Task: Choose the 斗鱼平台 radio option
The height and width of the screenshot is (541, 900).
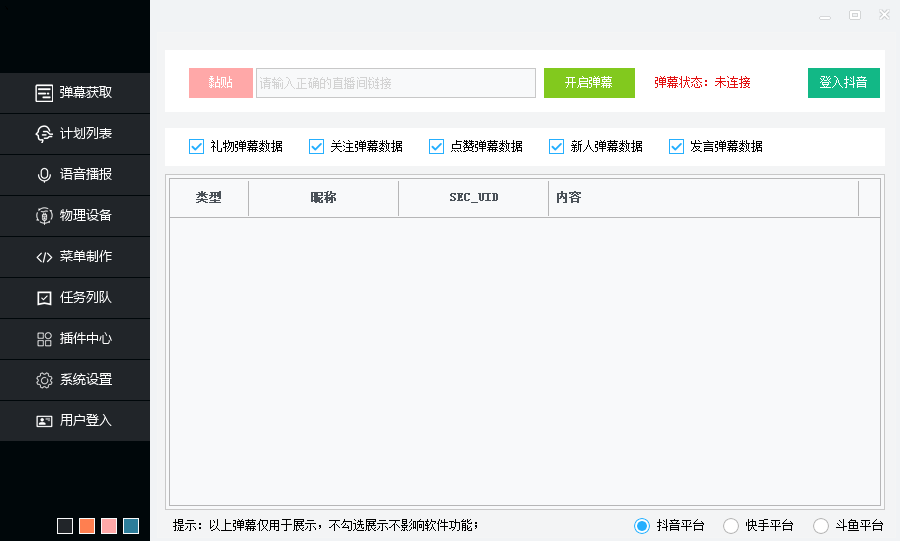Action: 821,526
